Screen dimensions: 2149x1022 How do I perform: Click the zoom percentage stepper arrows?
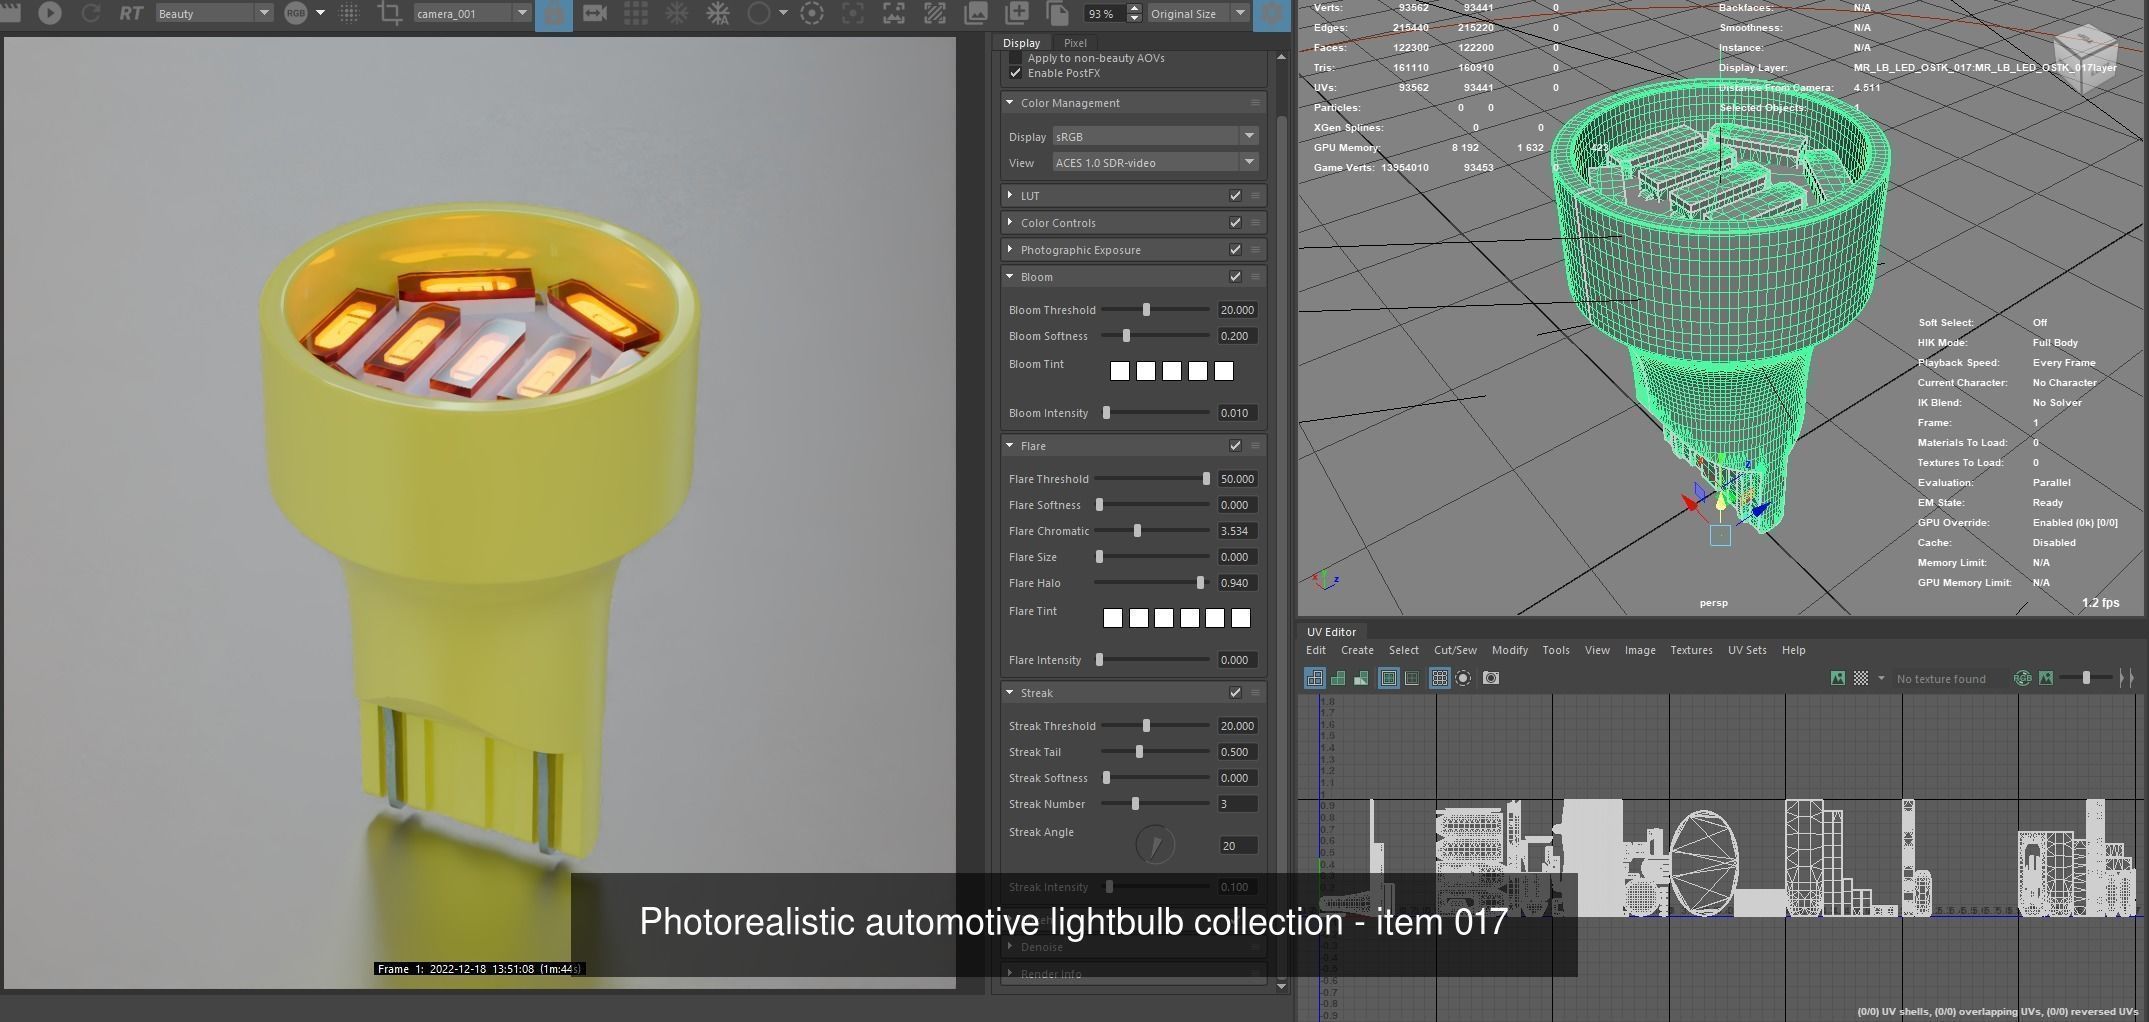point(1134,13)
